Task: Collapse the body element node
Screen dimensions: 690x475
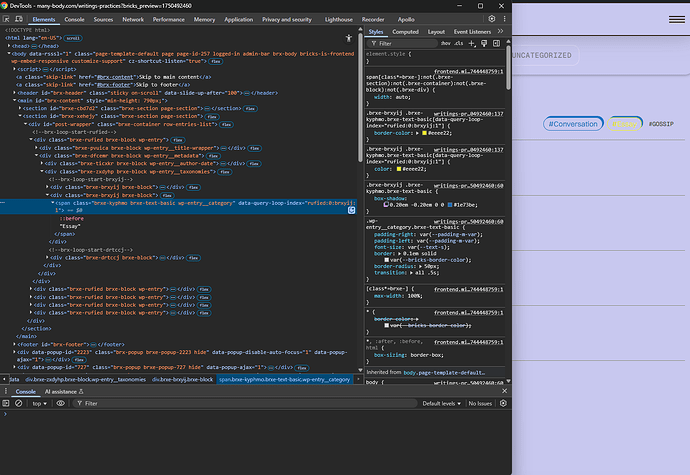Action: click(9, 54)
